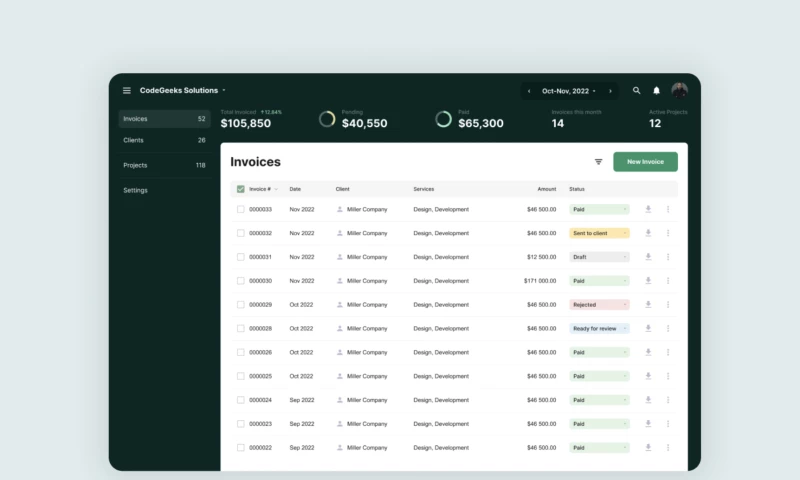Click the $12 500.00 amount cell
The width and height of the screenshot is (800, 480).
tap(541, 257)
